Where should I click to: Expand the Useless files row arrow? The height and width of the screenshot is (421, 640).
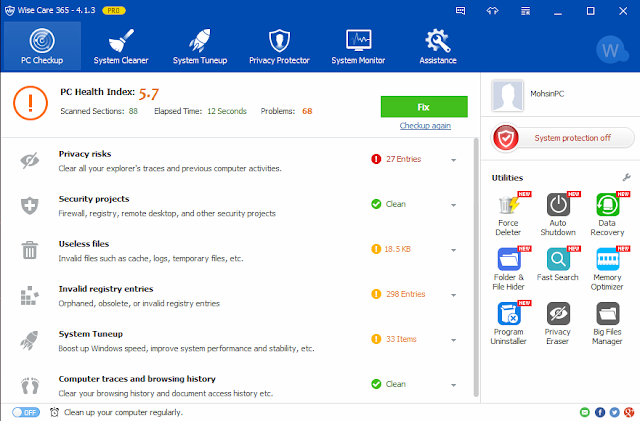453,250
